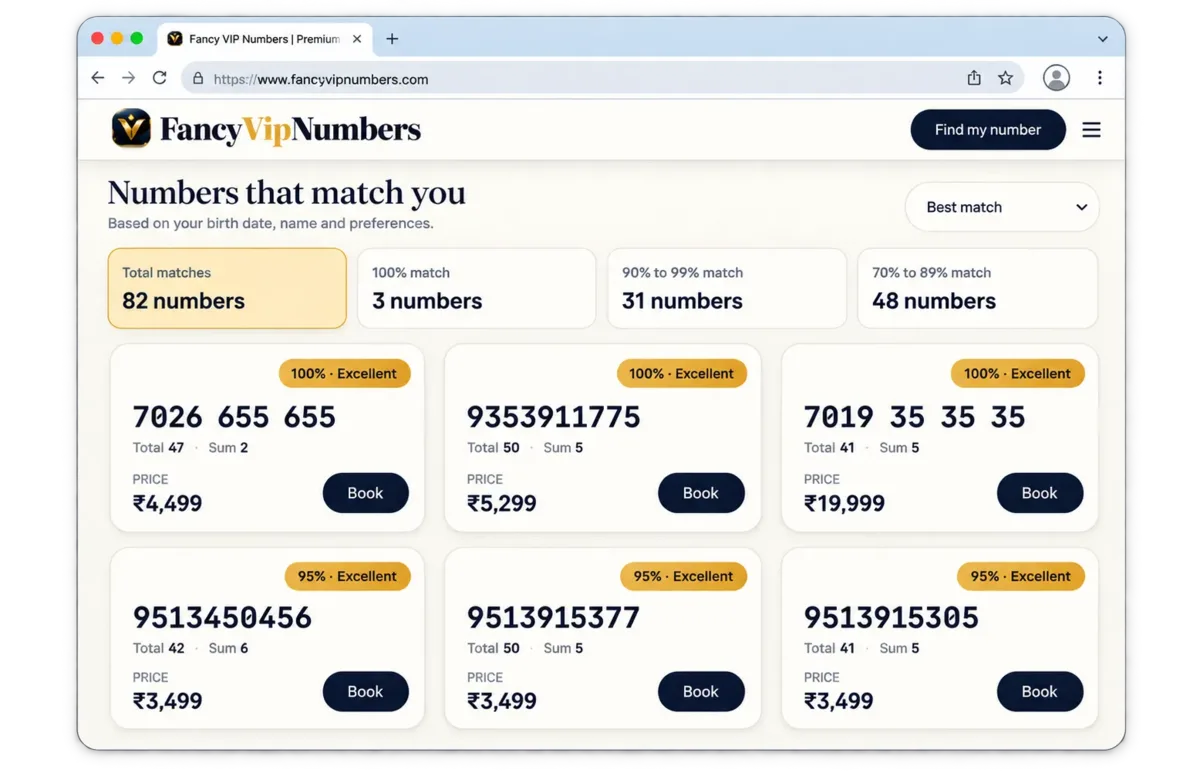The width and height of the screenshot is (1200, 780).
Task: Book number 9353911775
Action: tap(701, 493)
